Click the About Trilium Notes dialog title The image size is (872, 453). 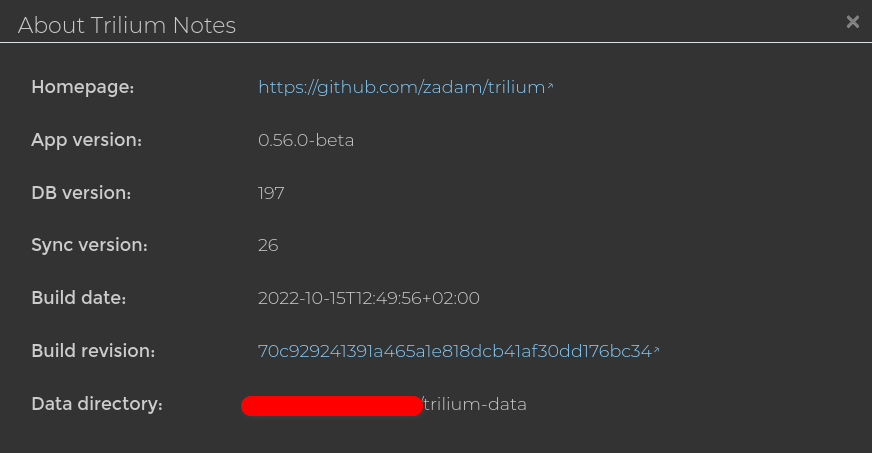click(127, 26)
